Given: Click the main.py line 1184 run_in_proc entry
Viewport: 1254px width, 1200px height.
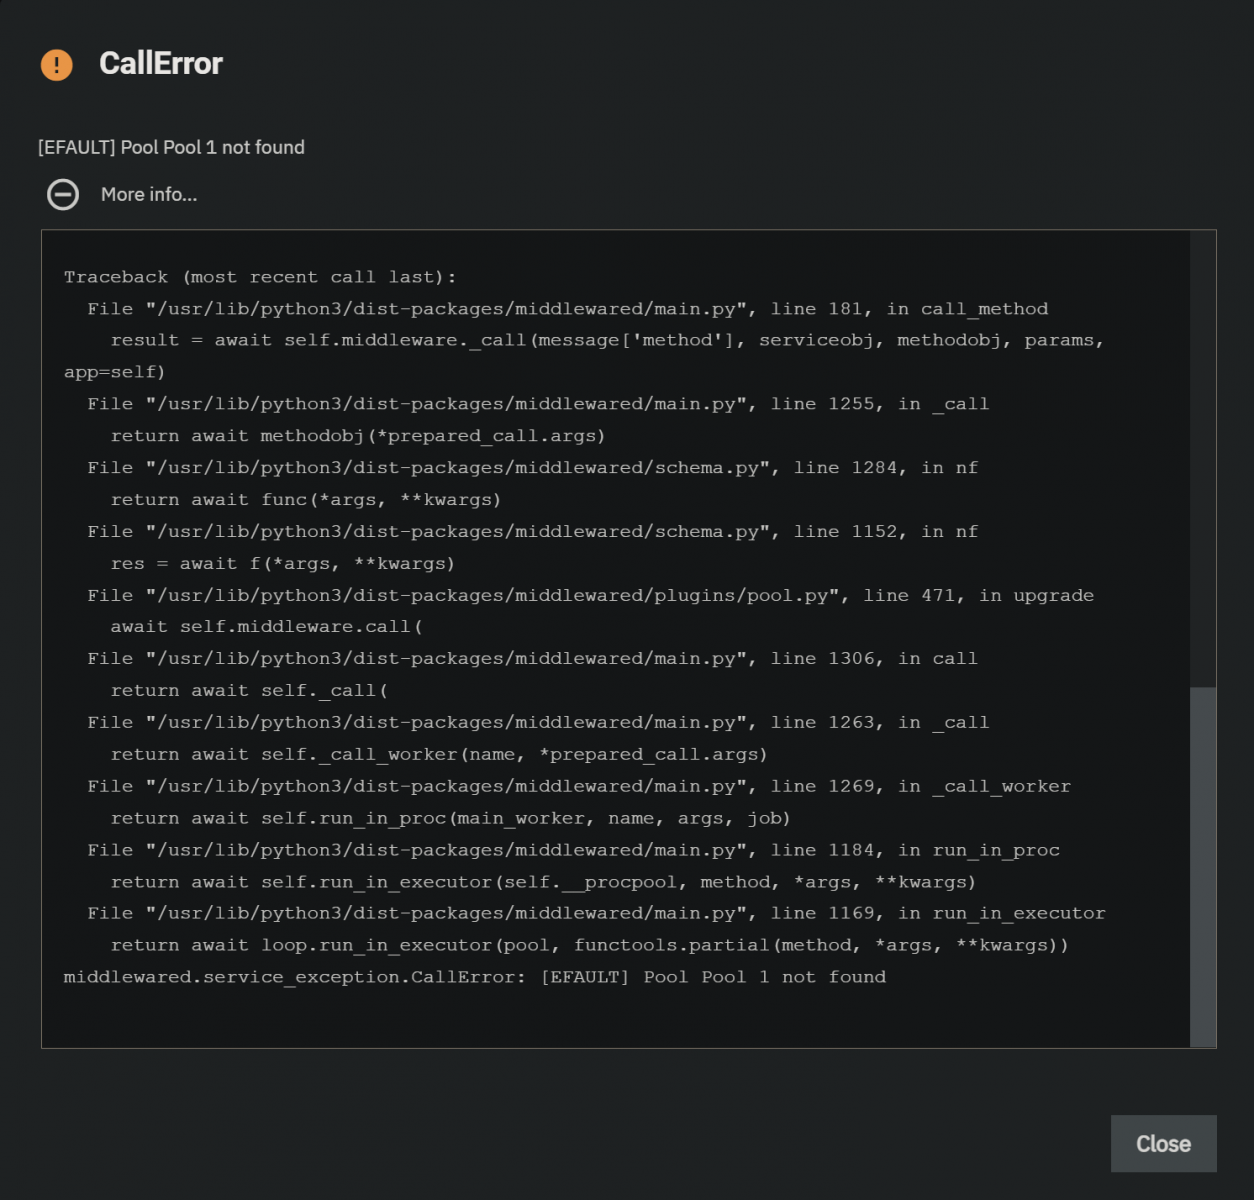Looking at the screenshot, I should tap(573, 850).
